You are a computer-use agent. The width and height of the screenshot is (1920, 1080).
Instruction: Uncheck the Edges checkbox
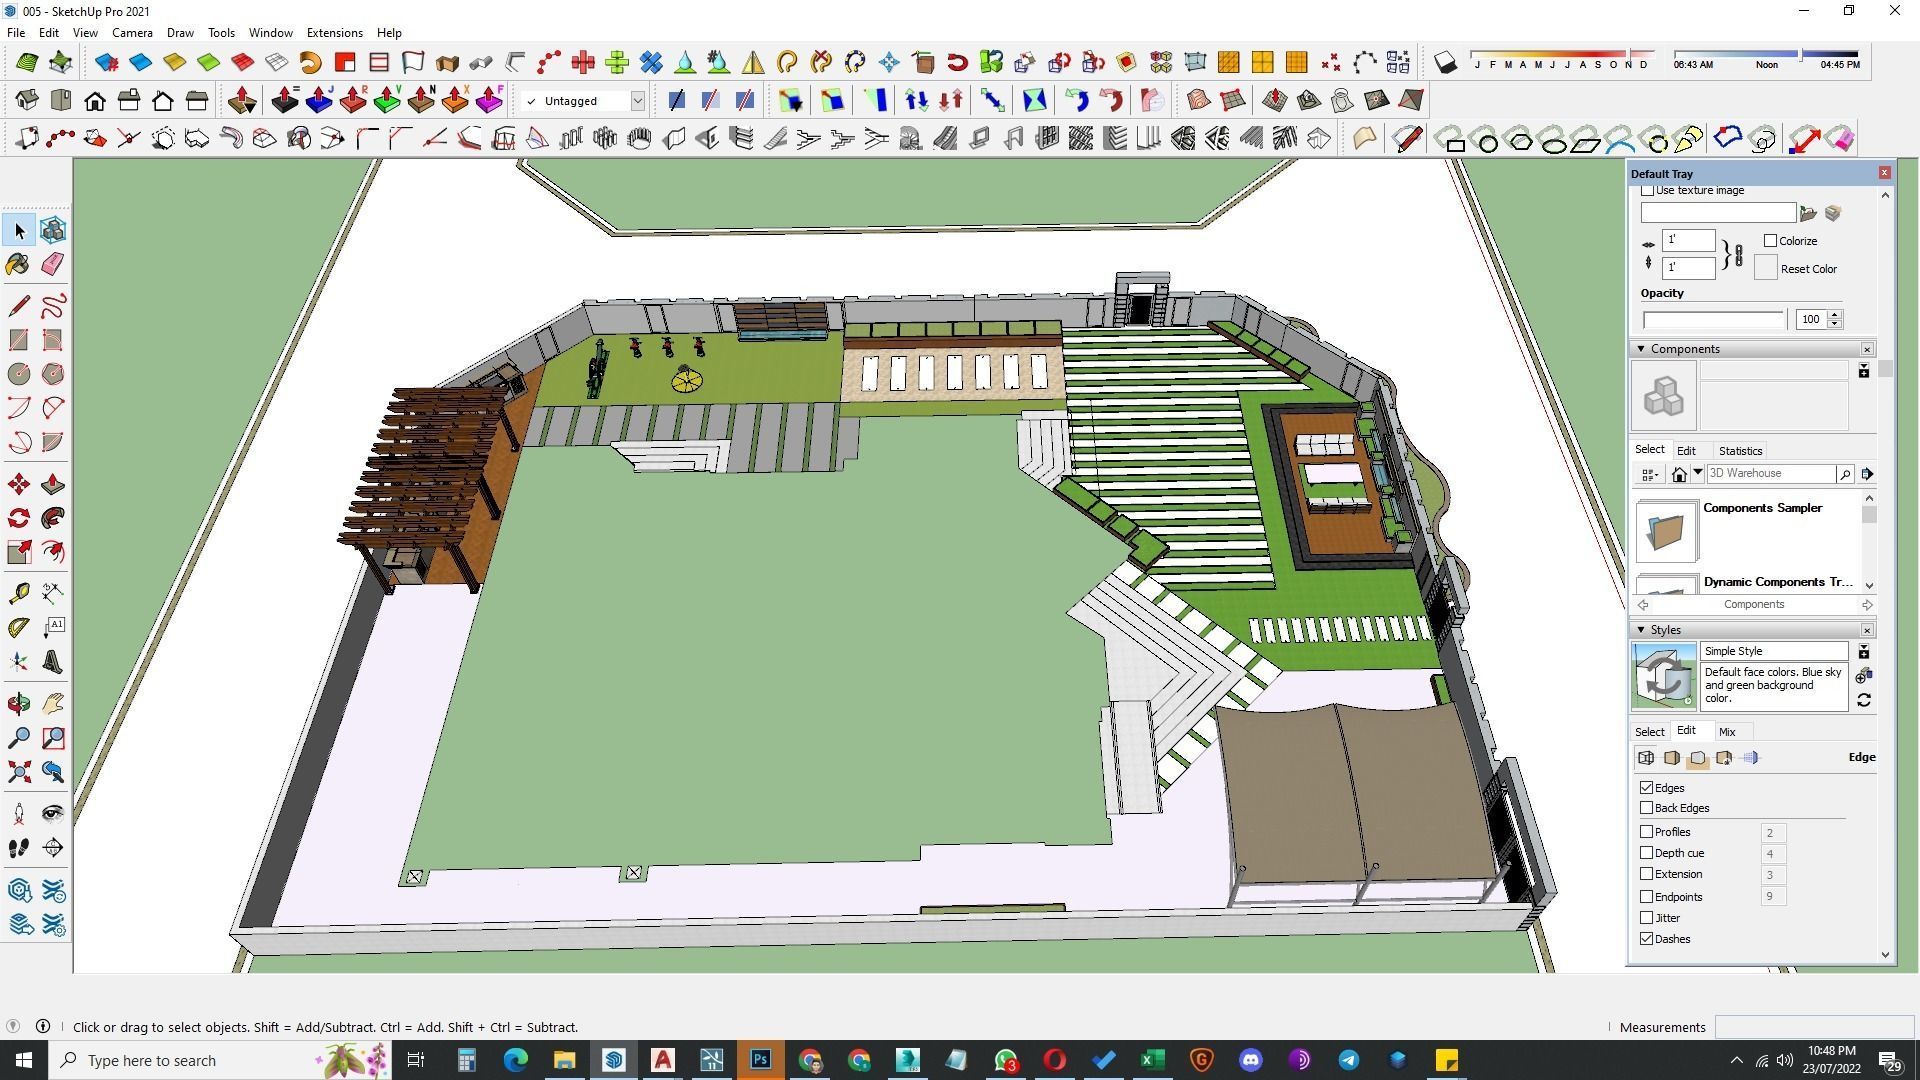(x=1647, y=788)
